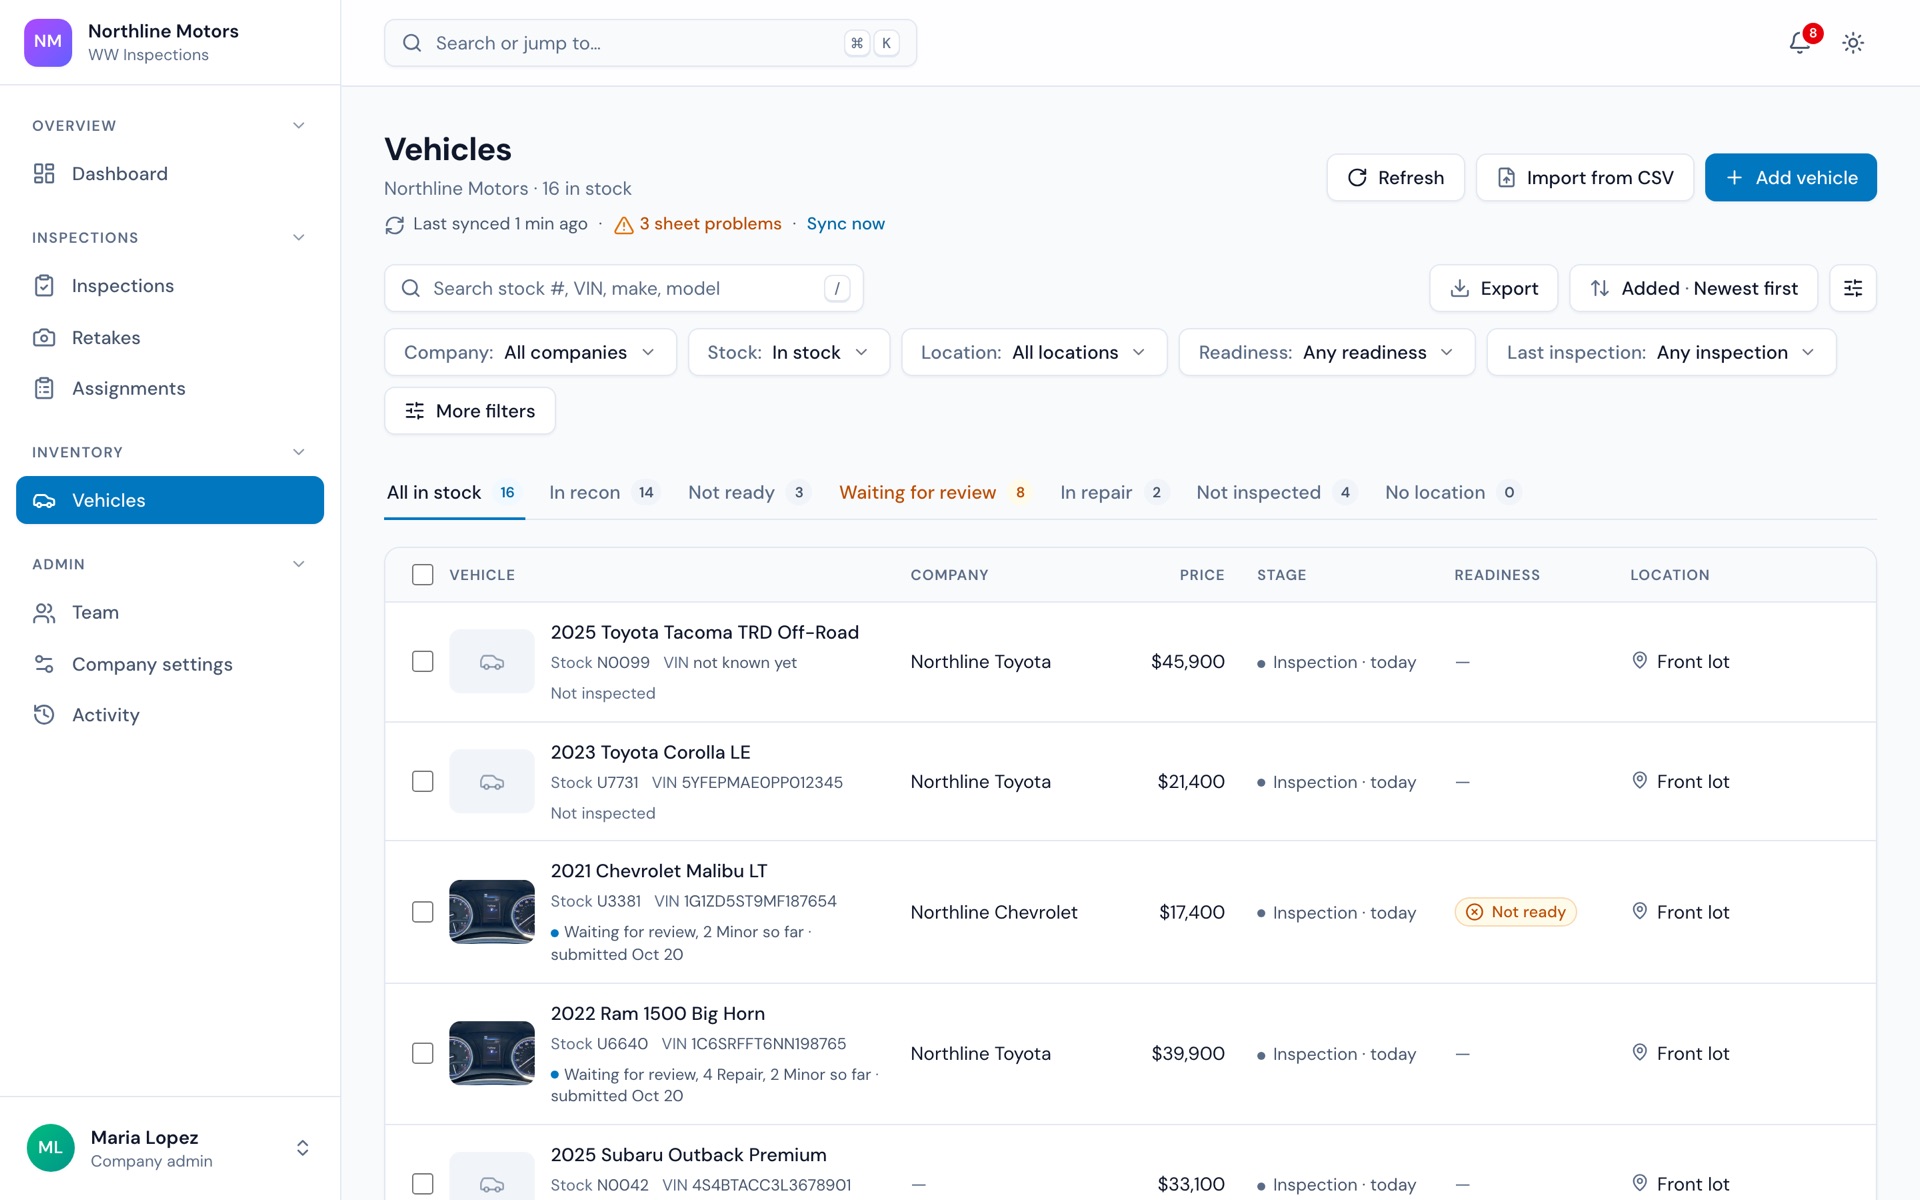The width and height of the screenshot is (1920, 1200).
Task: Check the 2025 Subaru Outback row
Action: point(423,1184)
